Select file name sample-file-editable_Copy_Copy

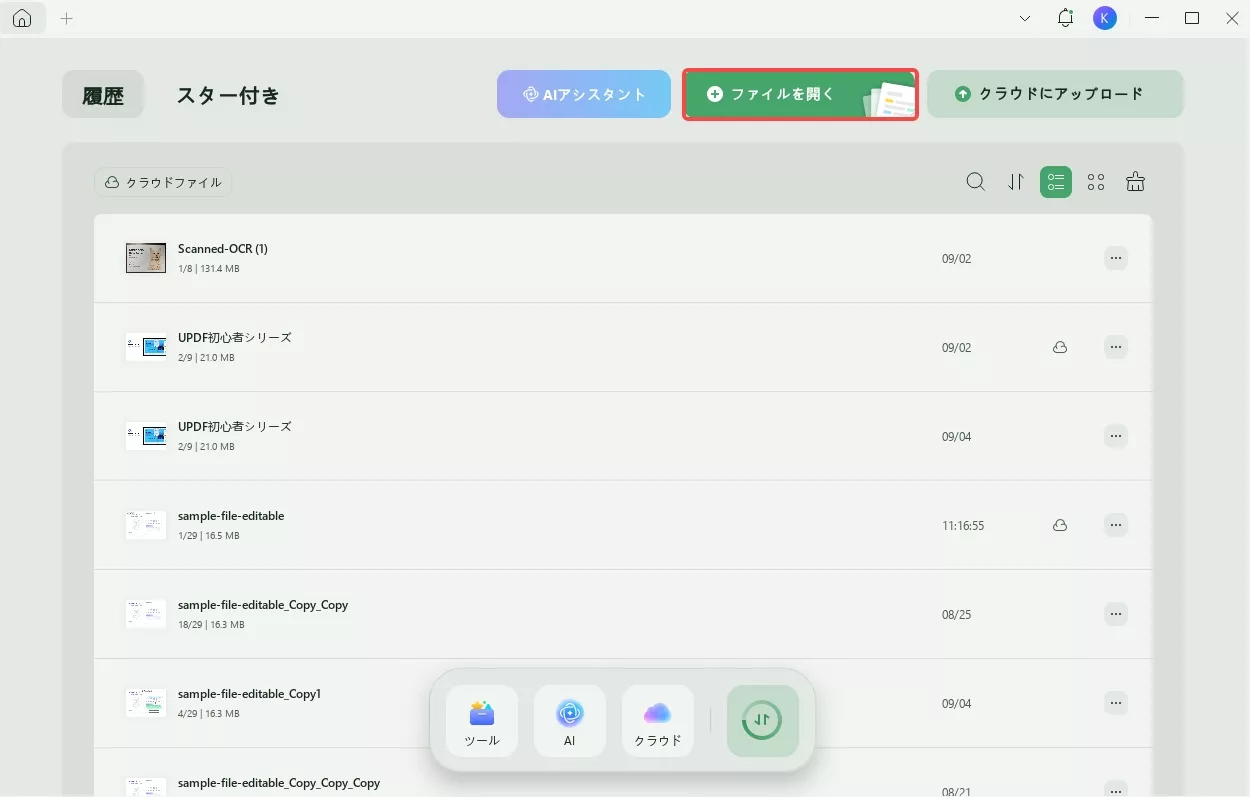point(263,605)
